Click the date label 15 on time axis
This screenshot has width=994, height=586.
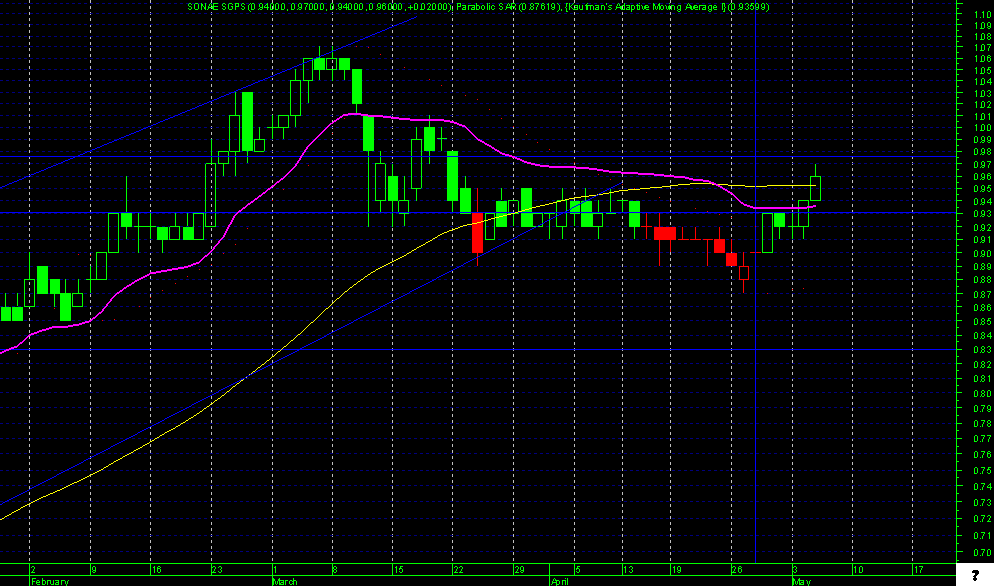398,570
